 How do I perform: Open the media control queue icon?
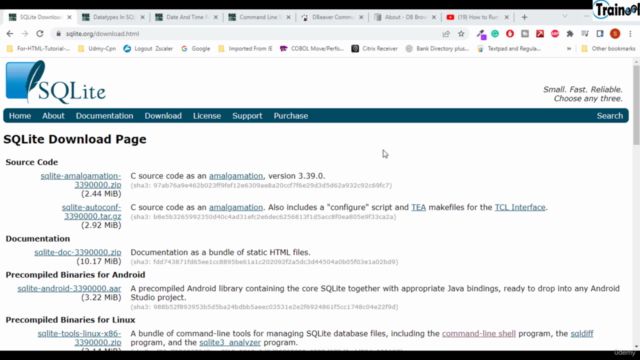pos(585,34)
